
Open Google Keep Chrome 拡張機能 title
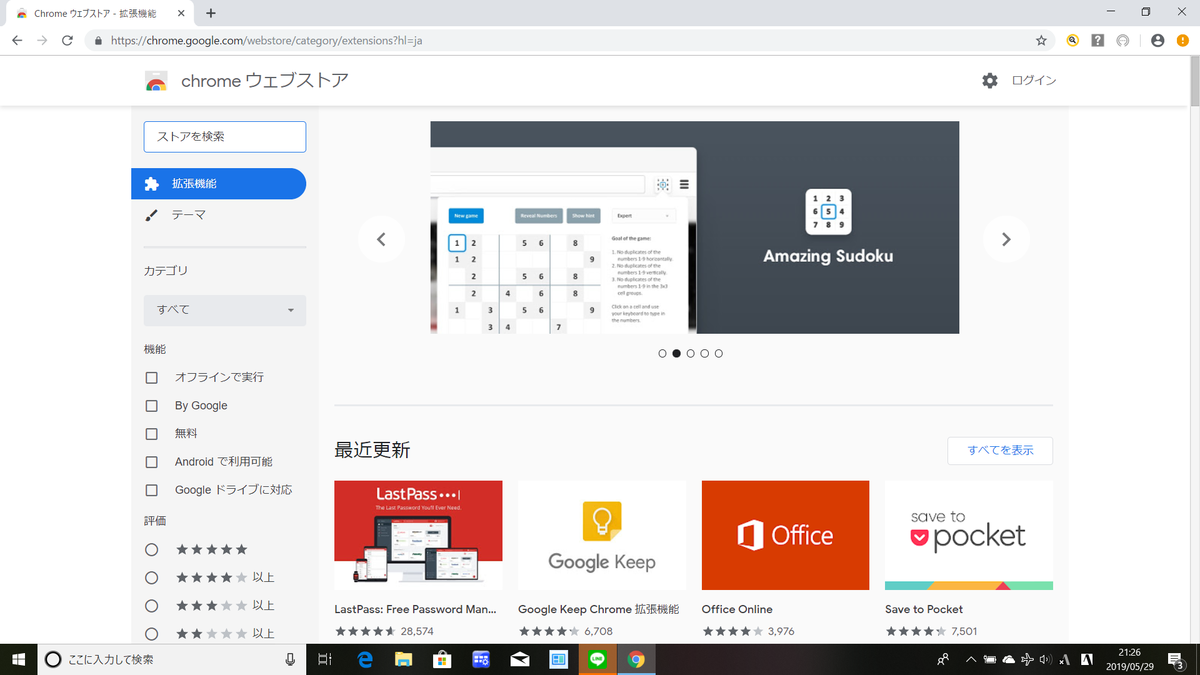598,609
